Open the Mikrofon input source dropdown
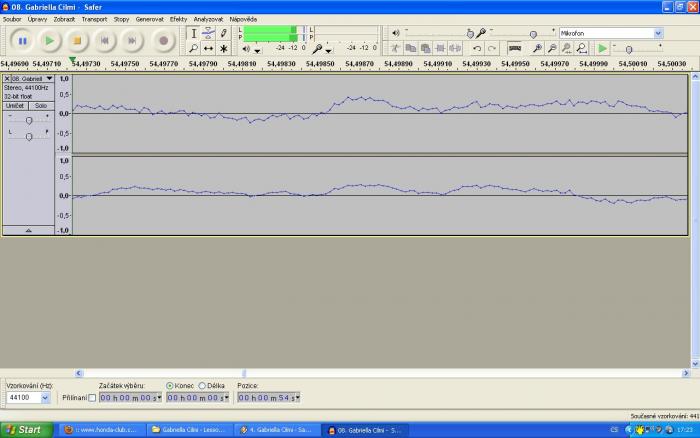This screenshot has width=700, height=438. (x=657, y=33)
